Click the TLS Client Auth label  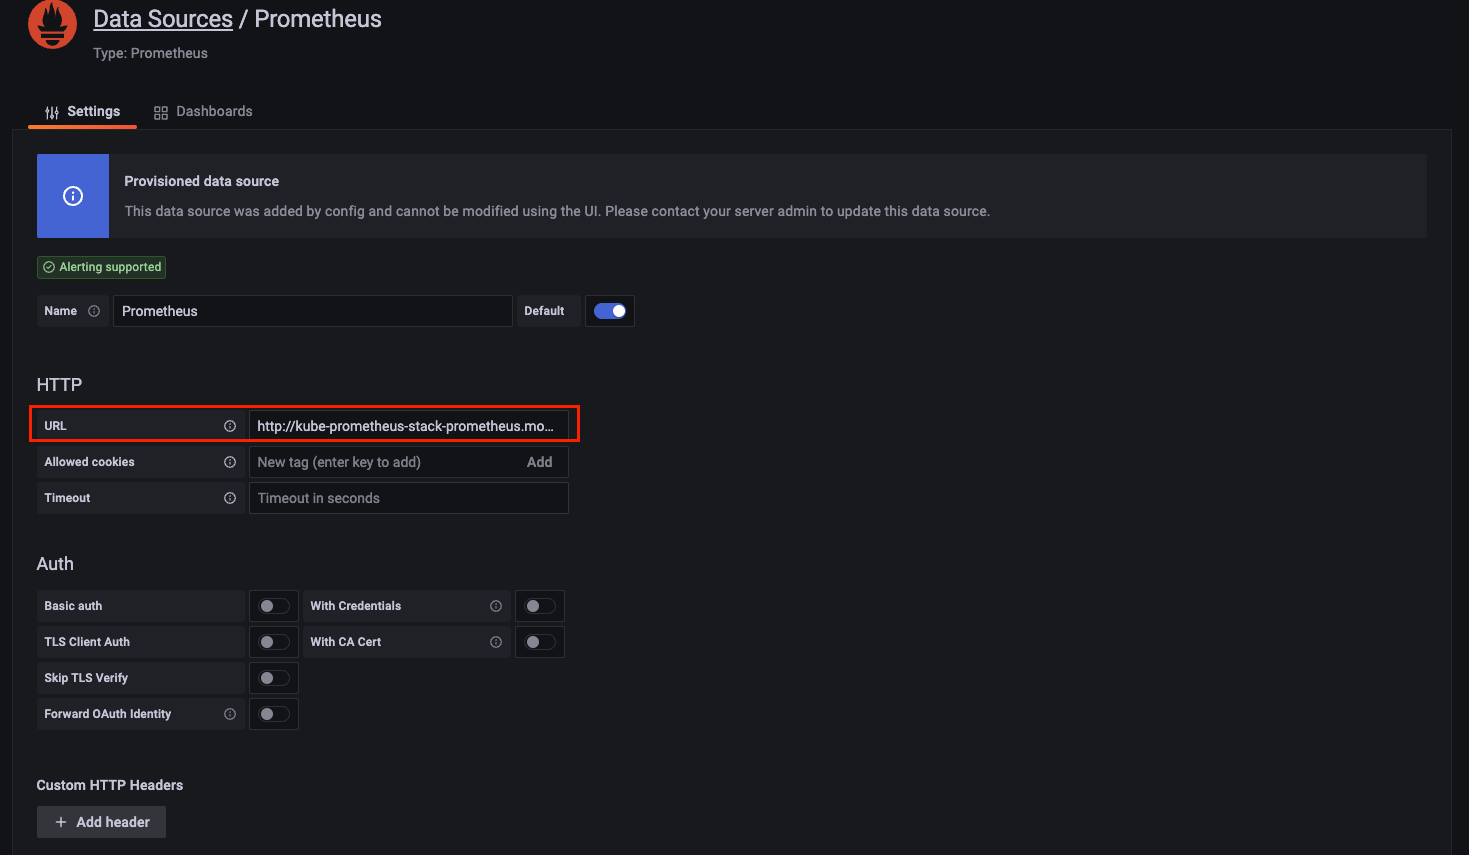[87, 642]
